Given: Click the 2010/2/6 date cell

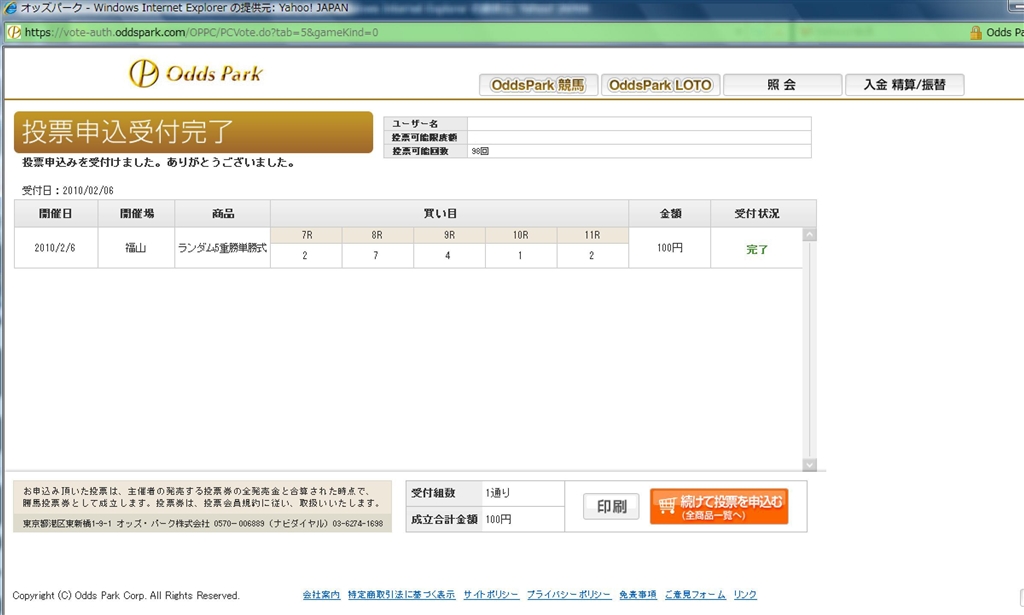Looking at the screenshot, I should tap(55, 248).
